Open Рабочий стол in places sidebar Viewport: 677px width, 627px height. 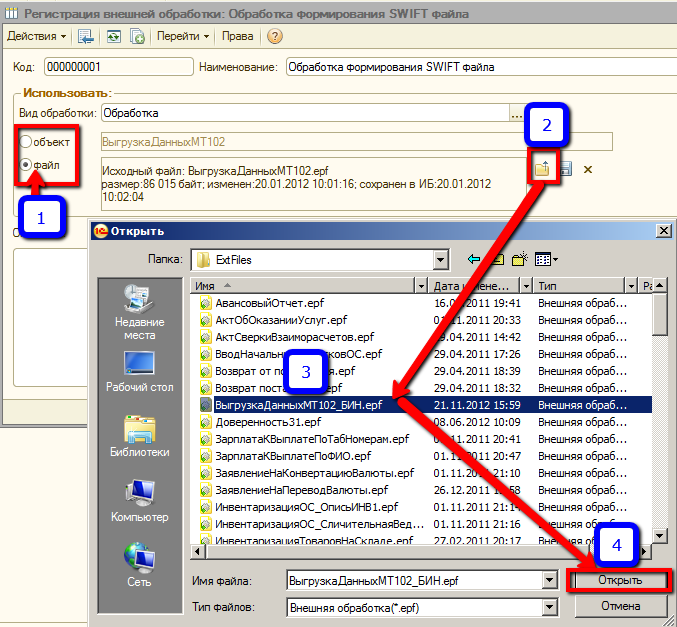click(140, 370)
